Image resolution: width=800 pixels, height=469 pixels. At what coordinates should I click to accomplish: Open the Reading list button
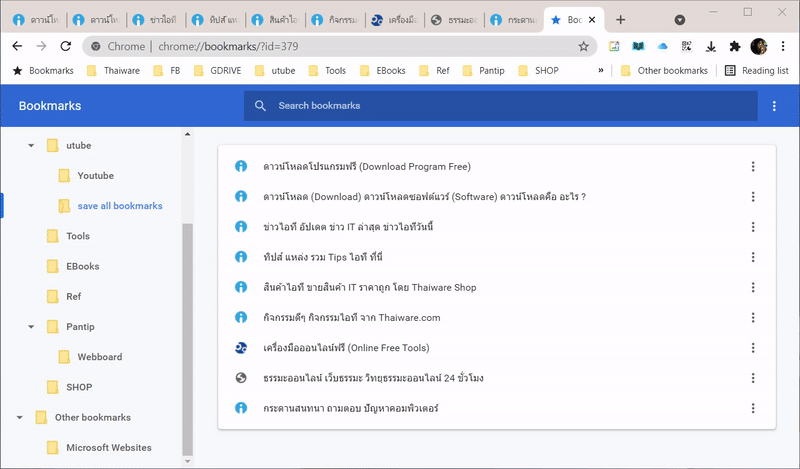click(757, 70)
